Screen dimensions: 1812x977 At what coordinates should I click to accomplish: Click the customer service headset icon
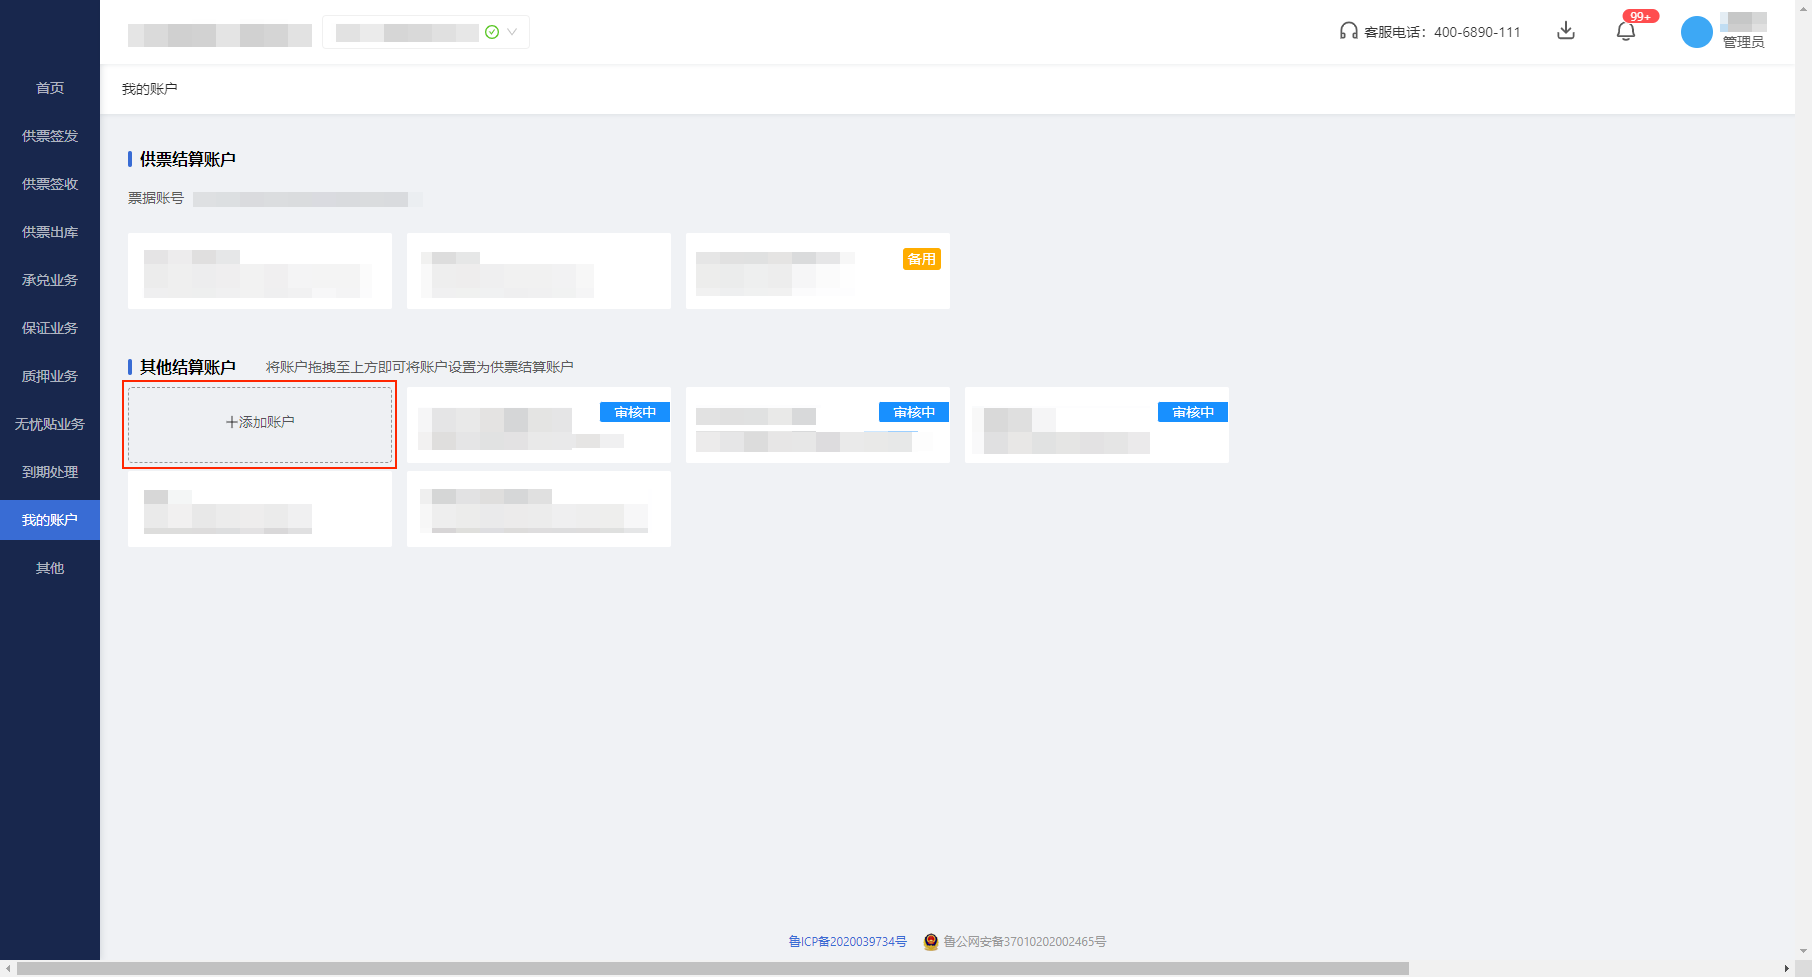tap(1349, 31)
